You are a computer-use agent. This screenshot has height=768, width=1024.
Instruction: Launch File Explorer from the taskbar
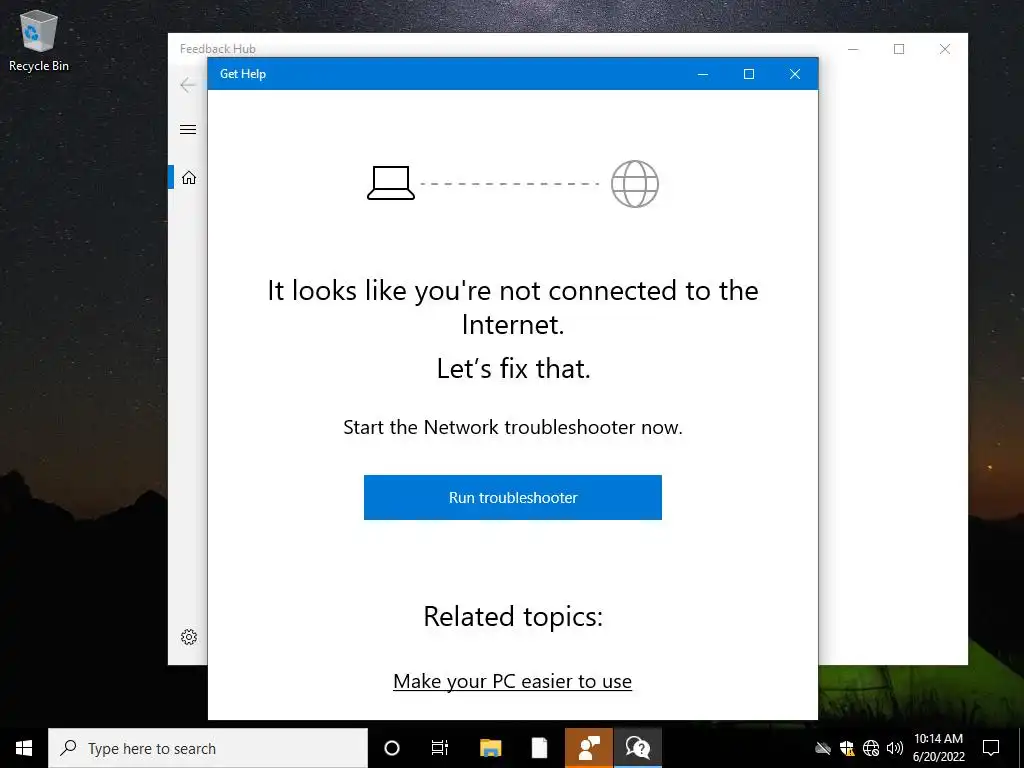click(x=490, y=748)
